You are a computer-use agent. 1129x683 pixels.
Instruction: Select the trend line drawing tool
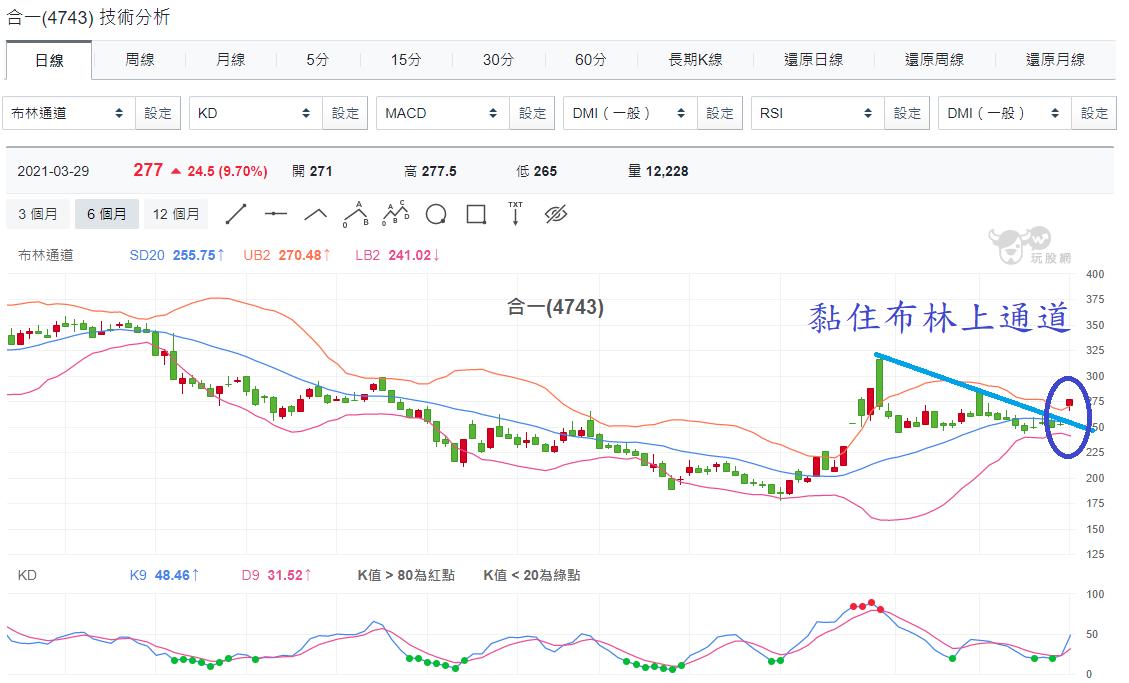(x=236, y=214)
